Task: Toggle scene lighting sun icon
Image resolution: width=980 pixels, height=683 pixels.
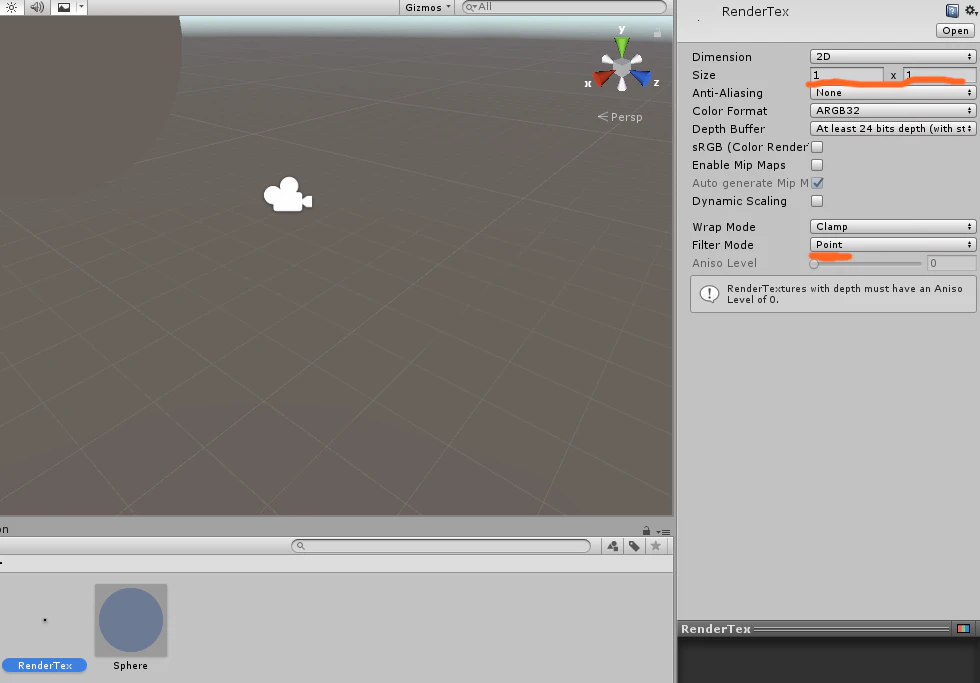Action: 11,7
